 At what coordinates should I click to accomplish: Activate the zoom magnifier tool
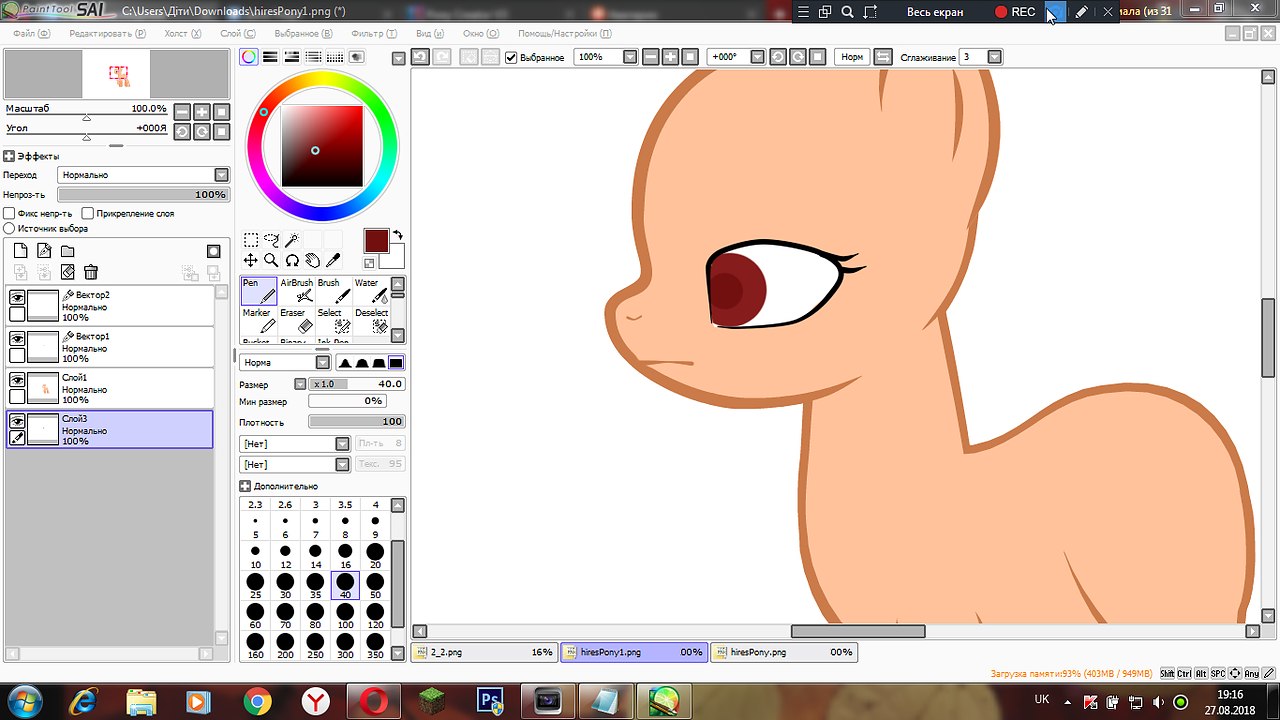(271, 260)
